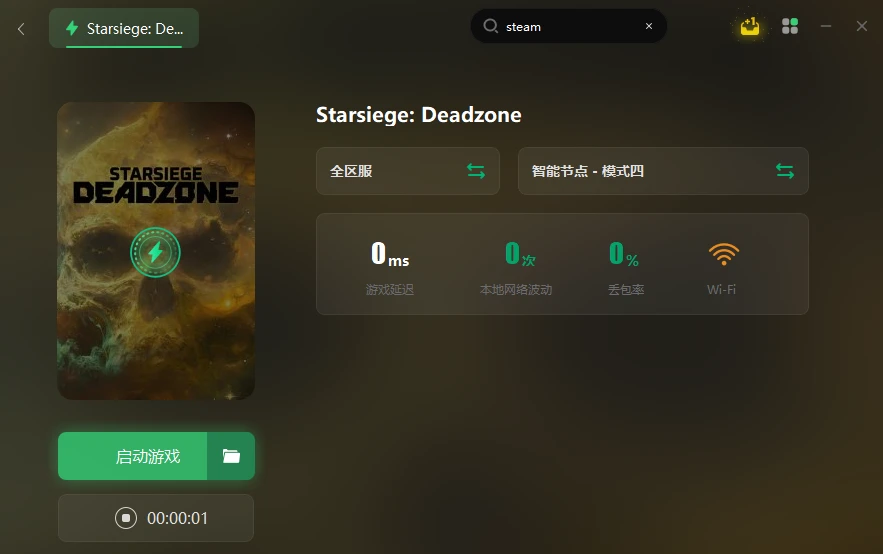
Task: Click swap arrows in 全区服 selector
Action: (476, 171)
